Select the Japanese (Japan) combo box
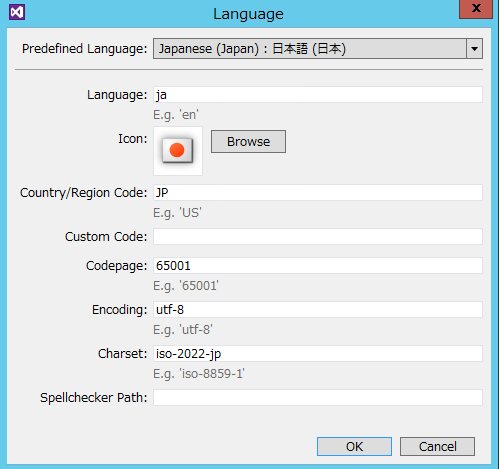The height and width of the screenshot is (469, 499). pyautogui.click(x=318, y=49)
